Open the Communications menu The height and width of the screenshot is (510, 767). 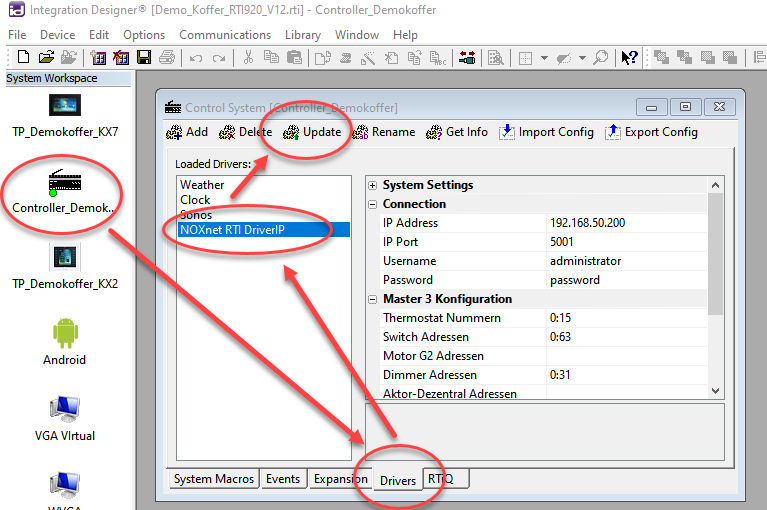click(x=225, y=35)
